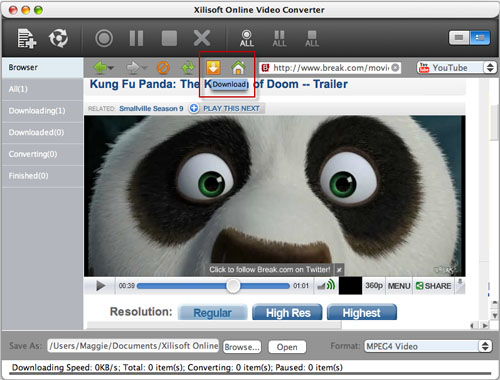Pause the selected task
The height and width of the screenshot is (380, 500).
pyautogui.click(x=136, y=38)
